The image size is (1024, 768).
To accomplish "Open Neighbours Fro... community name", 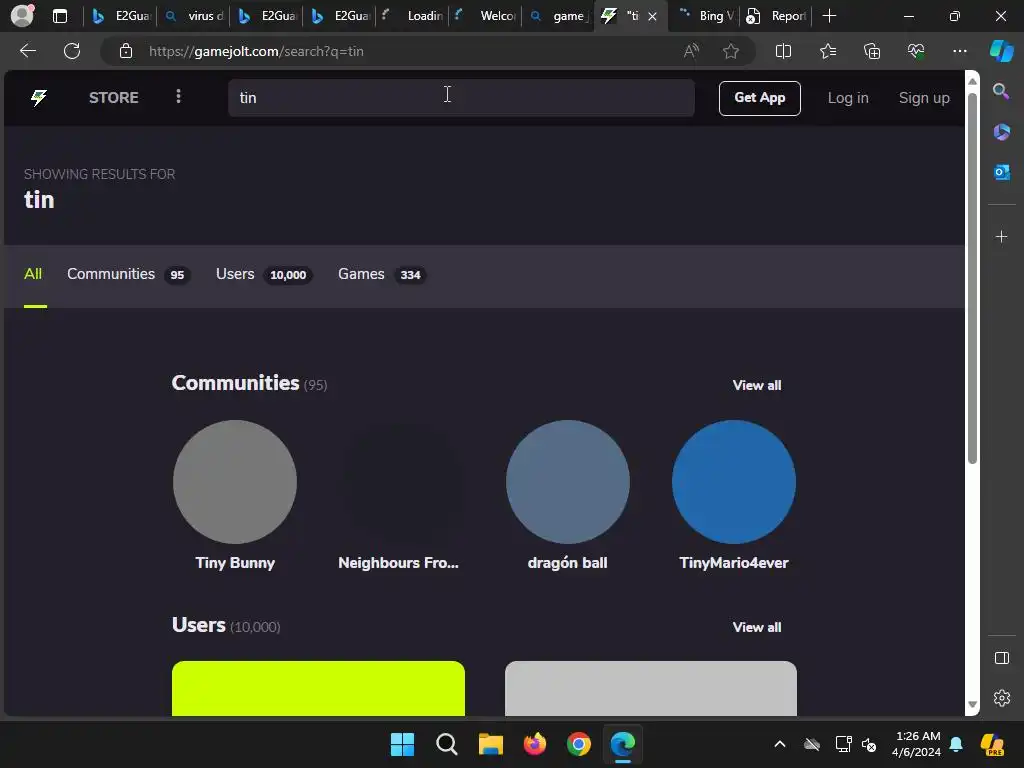I will pos(398,563).
